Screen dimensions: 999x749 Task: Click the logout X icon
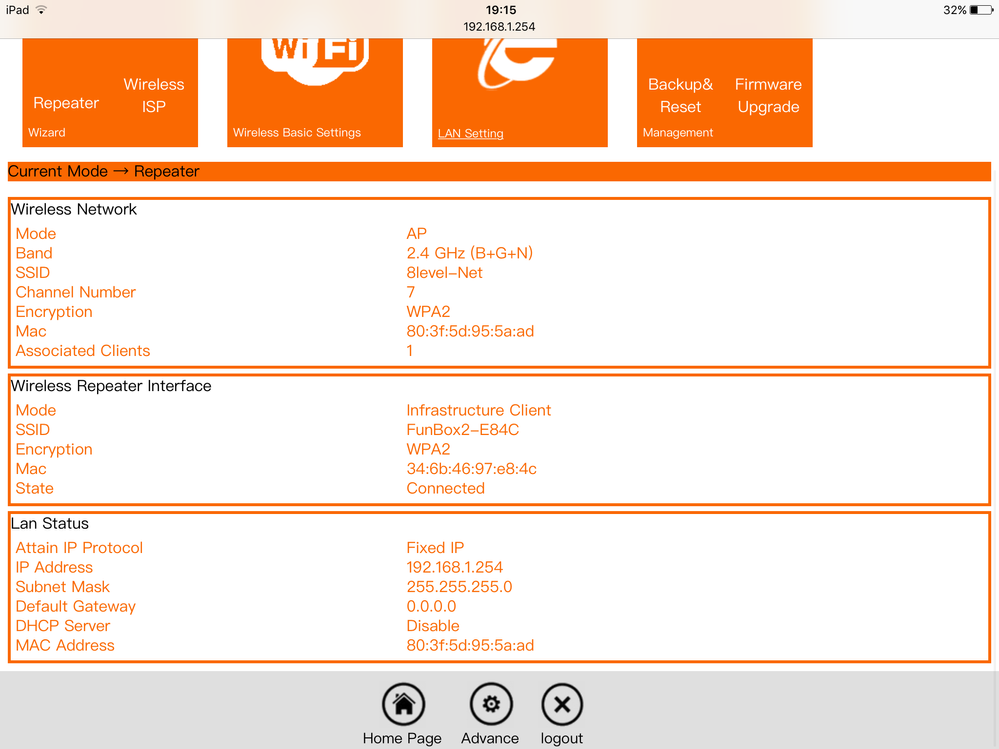tap(562, 705)
